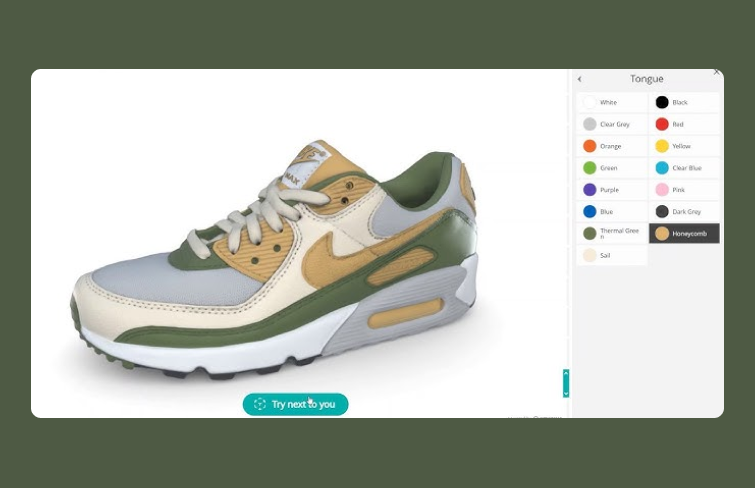Select the Black tongue color
Viewport: 755px width, 488px height.
684,103
